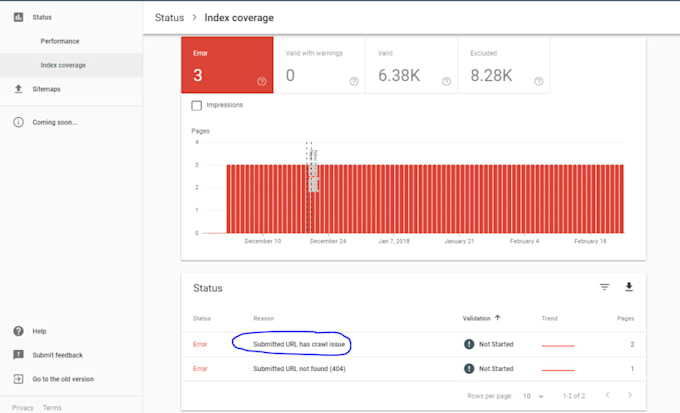Screen dimensions: 680x413
Task: Enable the Impressions checkbox
Action: [x=197, y=105]
